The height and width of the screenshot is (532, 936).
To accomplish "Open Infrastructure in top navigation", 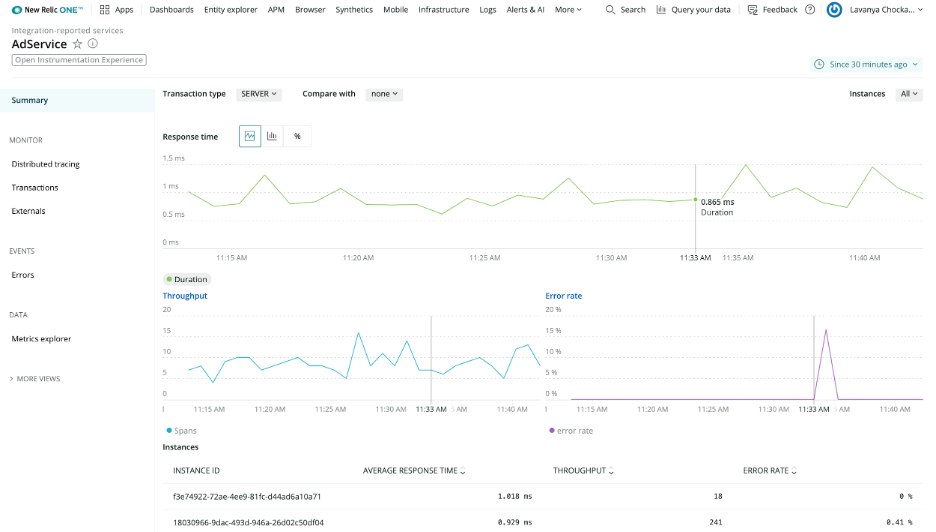I will tap(444, 10).
